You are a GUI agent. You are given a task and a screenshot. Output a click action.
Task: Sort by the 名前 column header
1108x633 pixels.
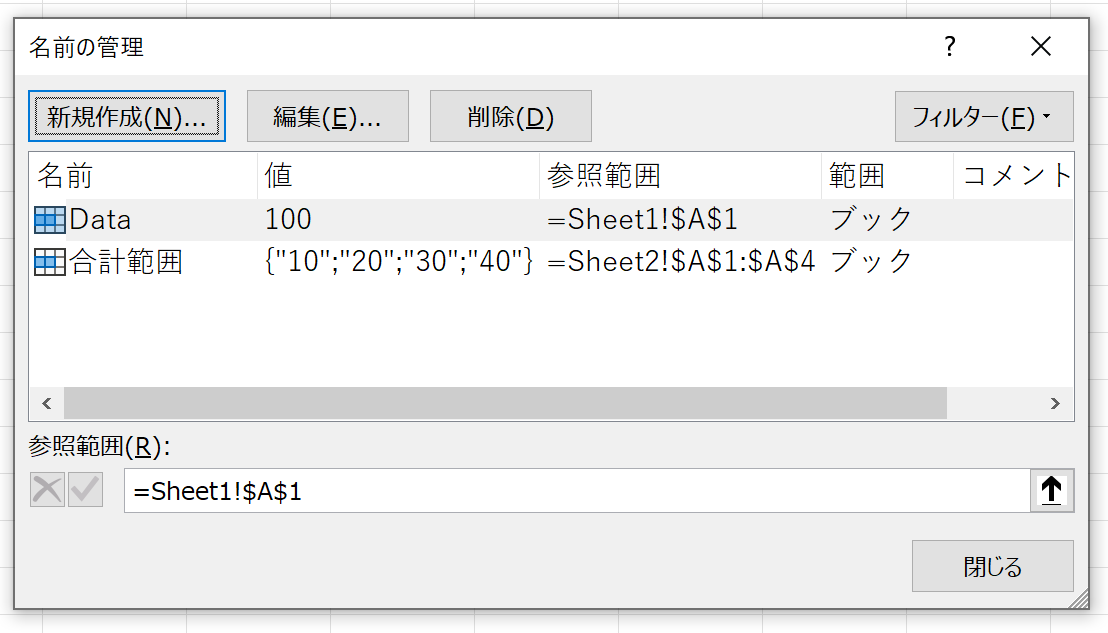143,175
